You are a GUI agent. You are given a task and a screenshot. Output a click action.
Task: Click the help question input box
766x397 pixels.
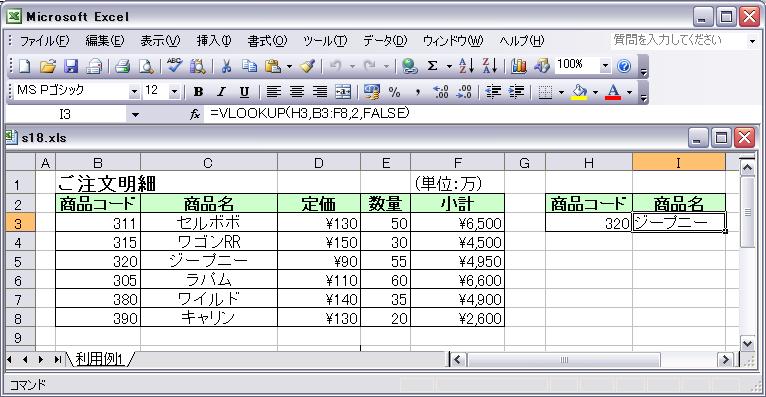[x=678, y=40]
